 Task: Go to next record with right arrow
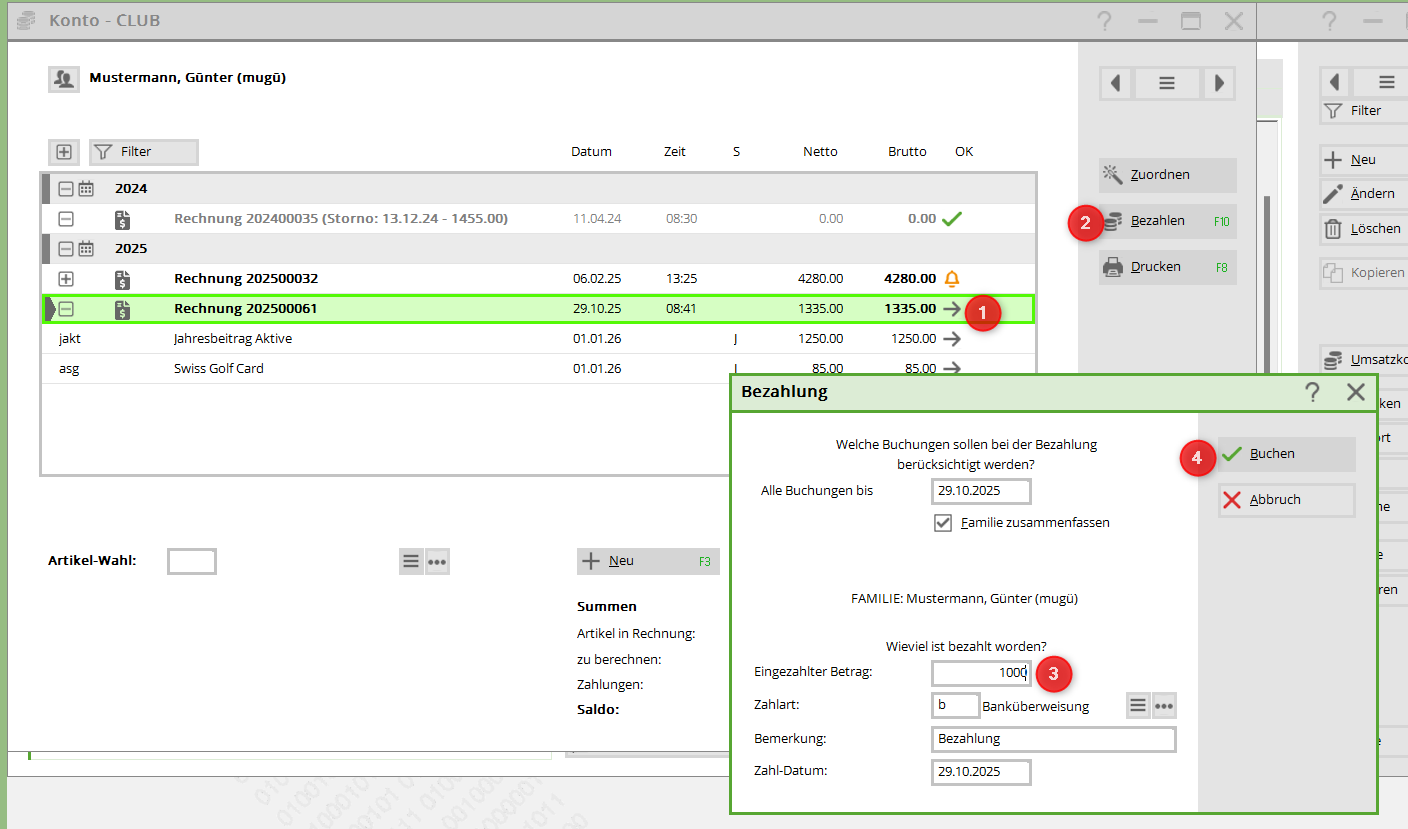[x=1219, y=84]
